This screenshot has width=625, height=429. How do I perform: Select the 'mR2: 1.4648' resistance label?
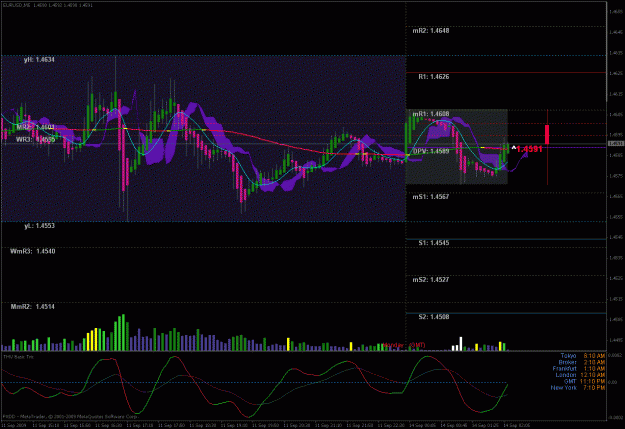(431, 31)
